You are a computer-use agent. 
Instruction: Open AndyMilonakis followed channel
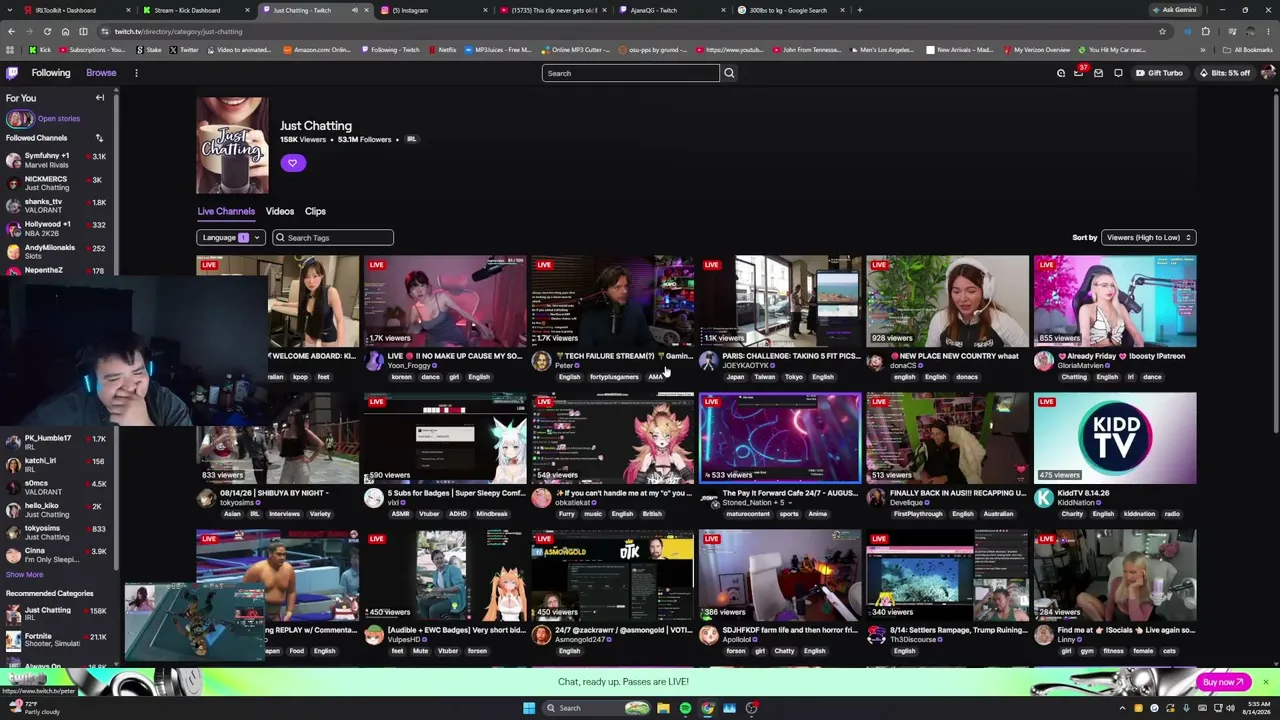point(57,251)
